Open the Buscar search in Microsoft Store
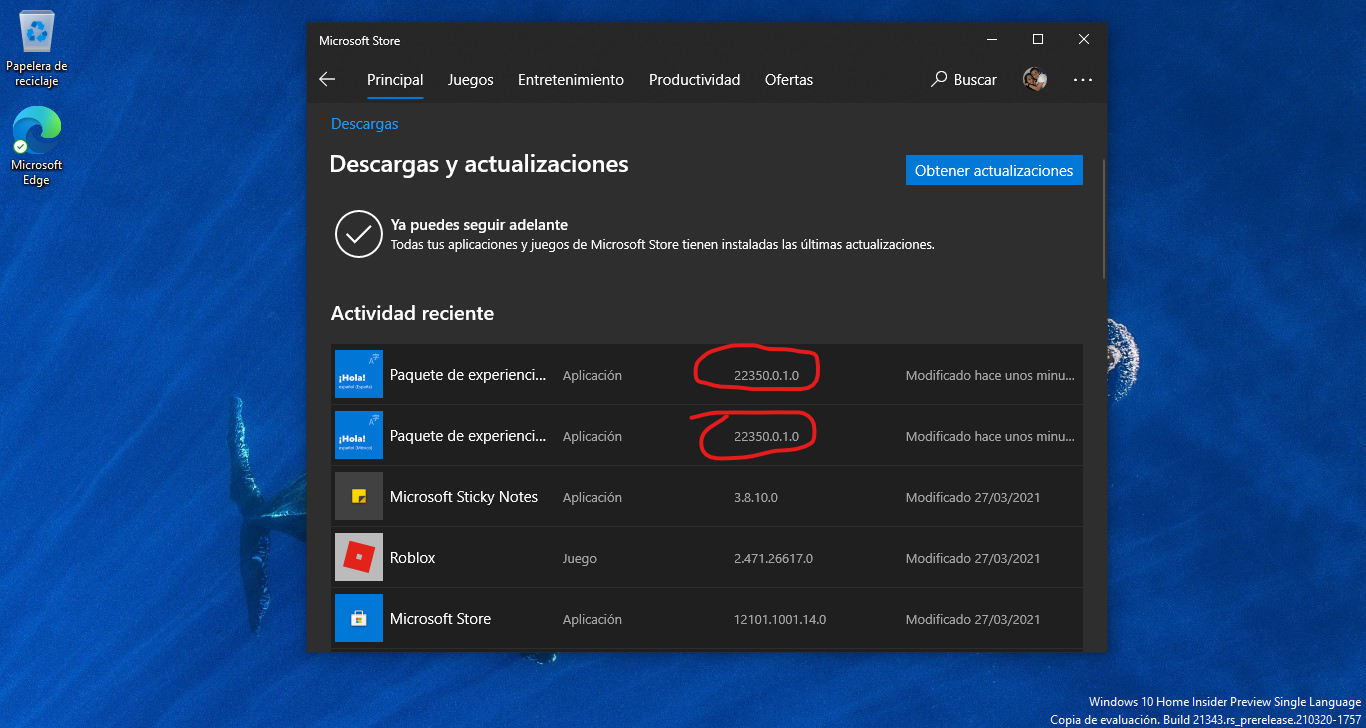This screenshot has height=728, width=1366. click(964, 80)
